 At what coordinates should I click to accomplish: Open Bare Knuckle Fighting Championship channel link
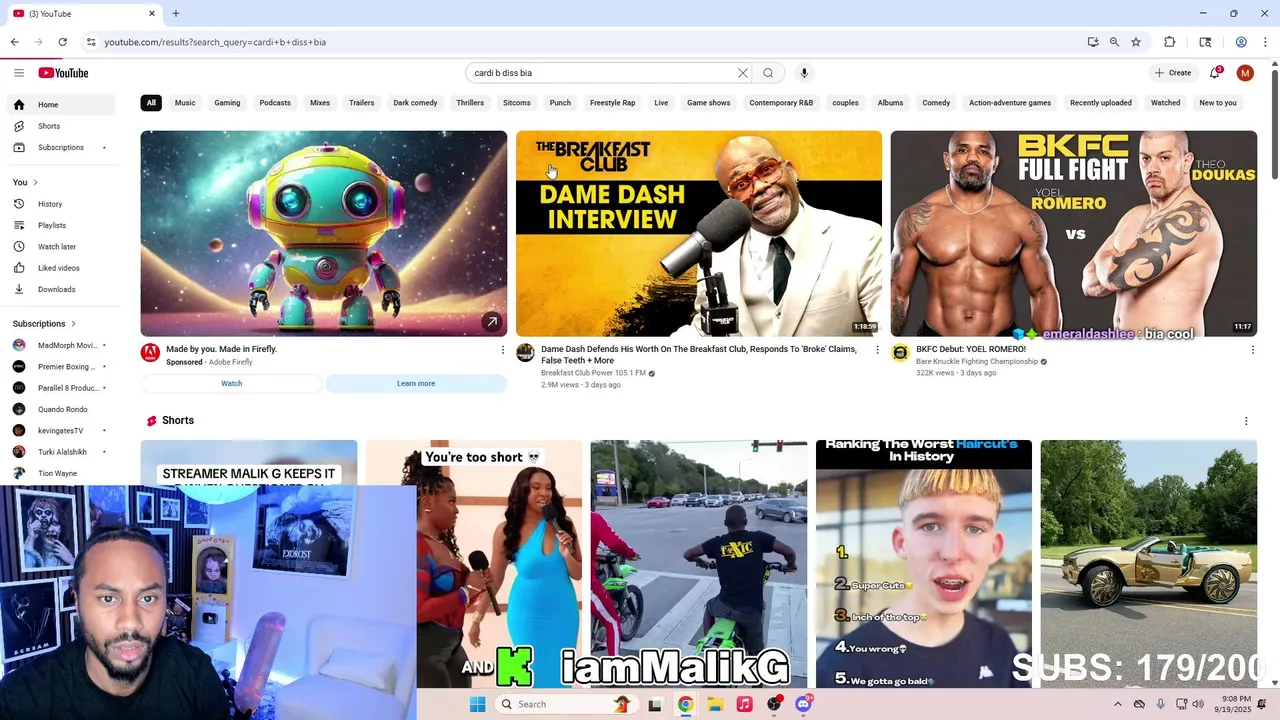[x=977, y=361]
